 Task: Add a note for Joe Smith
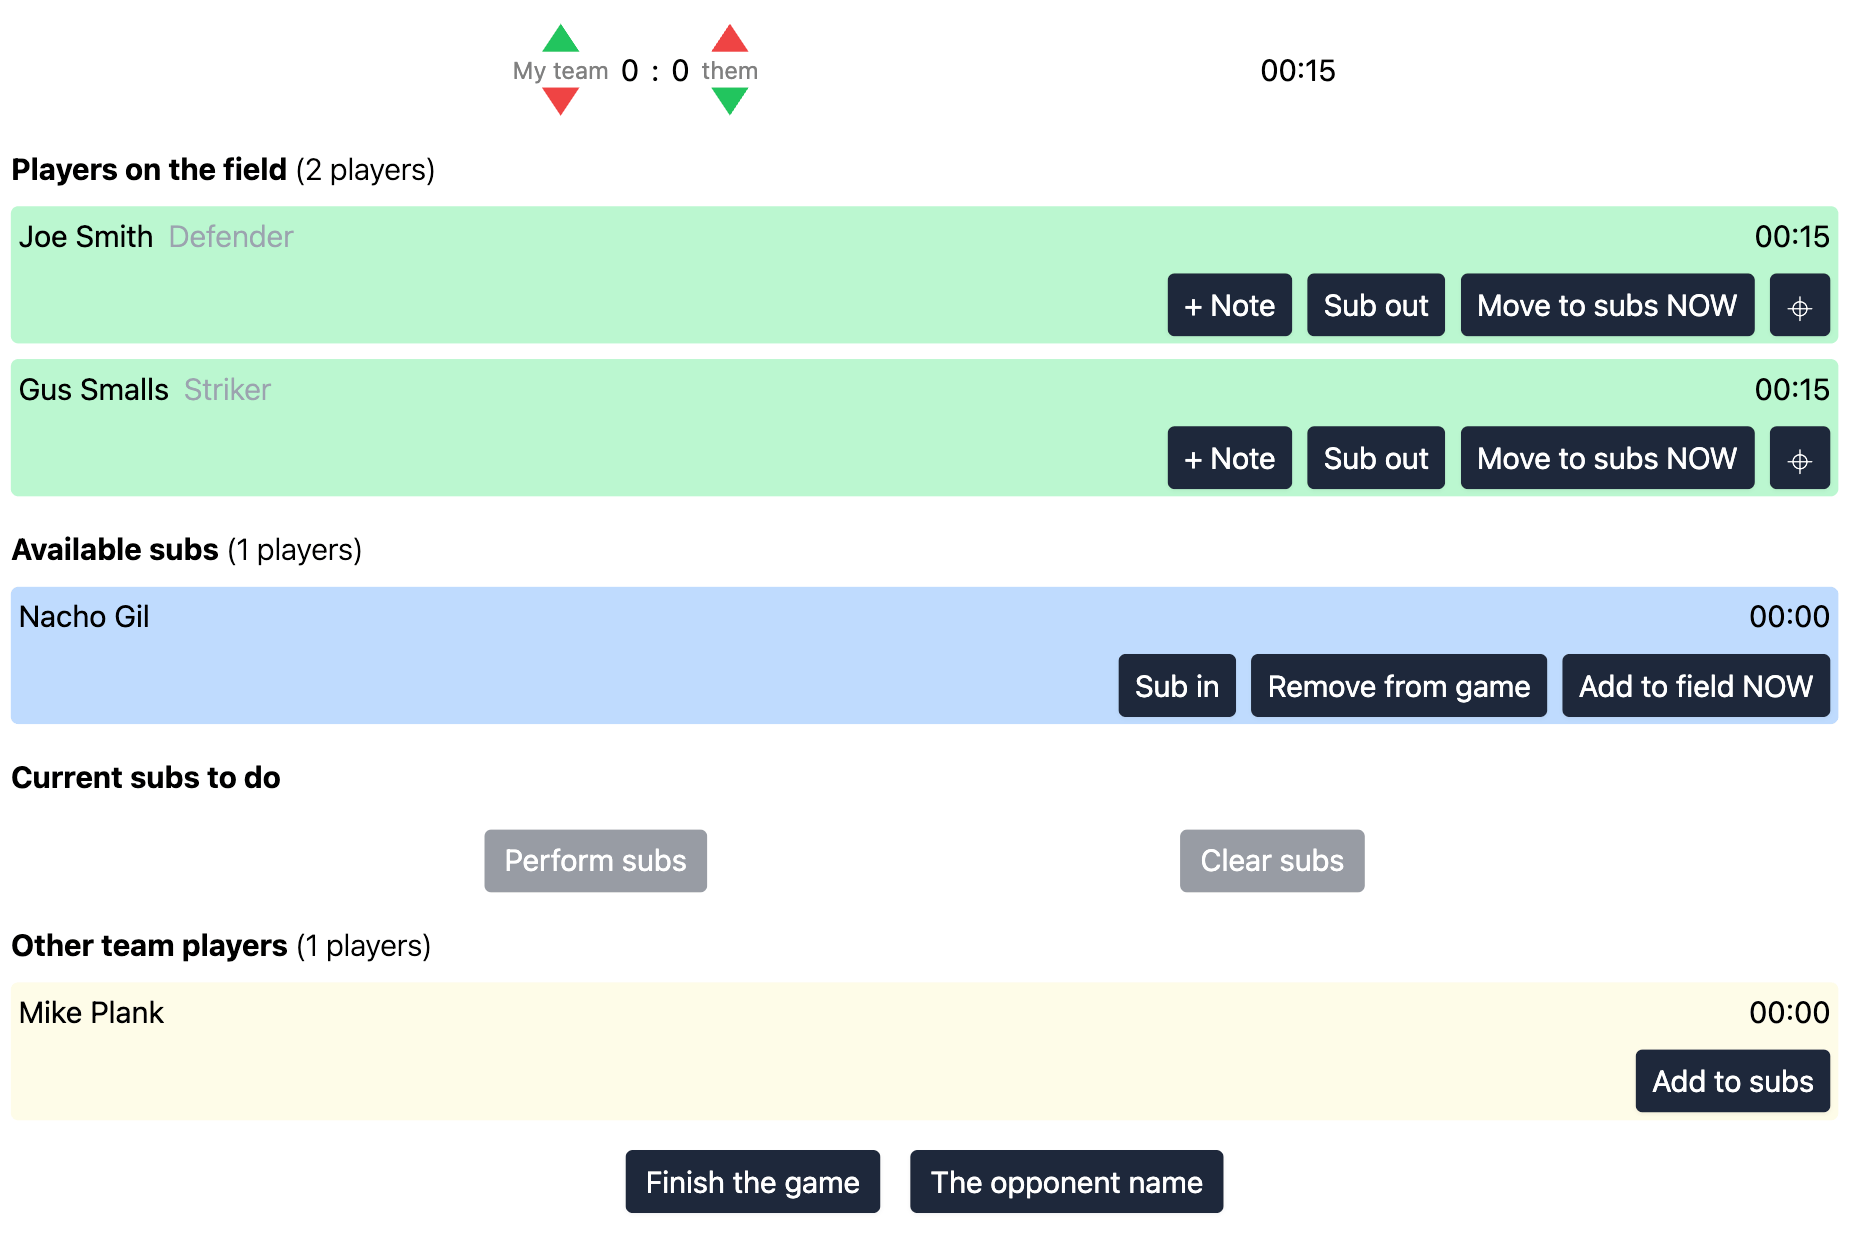click(x=1229, y=306)
